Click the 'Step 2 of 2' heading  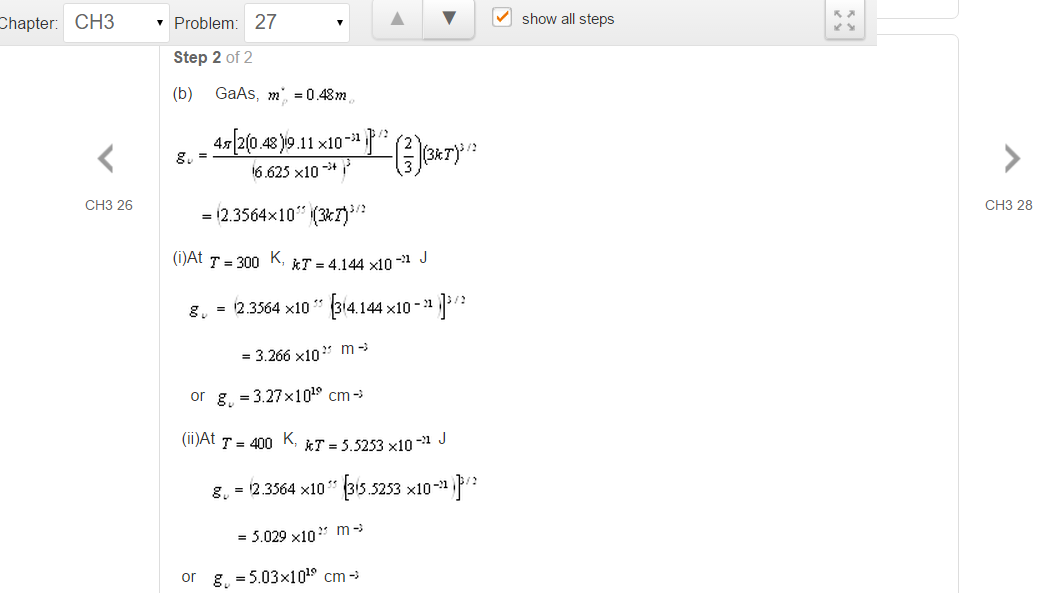213,57
